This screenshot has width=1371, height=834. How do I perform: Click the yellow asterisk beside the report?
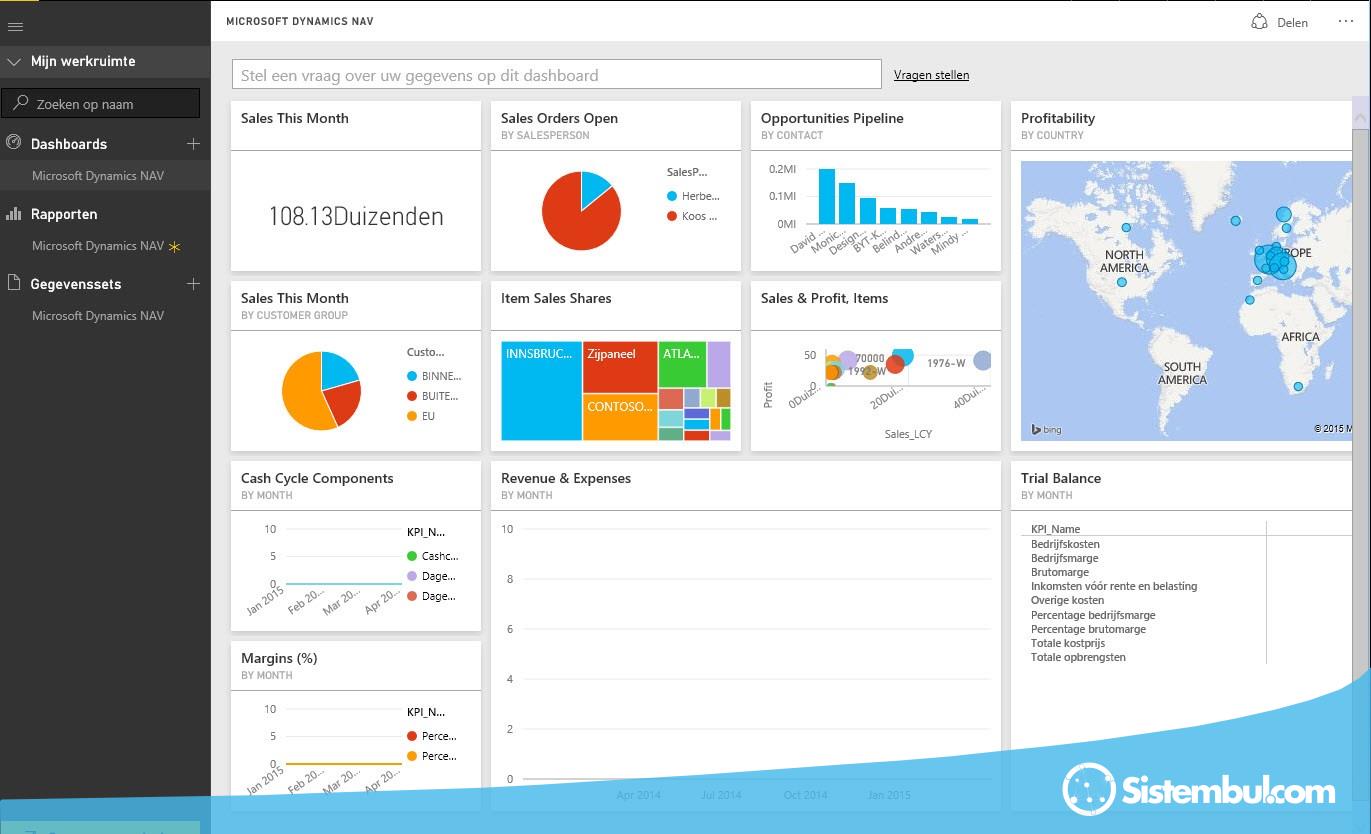pos(175,247)
